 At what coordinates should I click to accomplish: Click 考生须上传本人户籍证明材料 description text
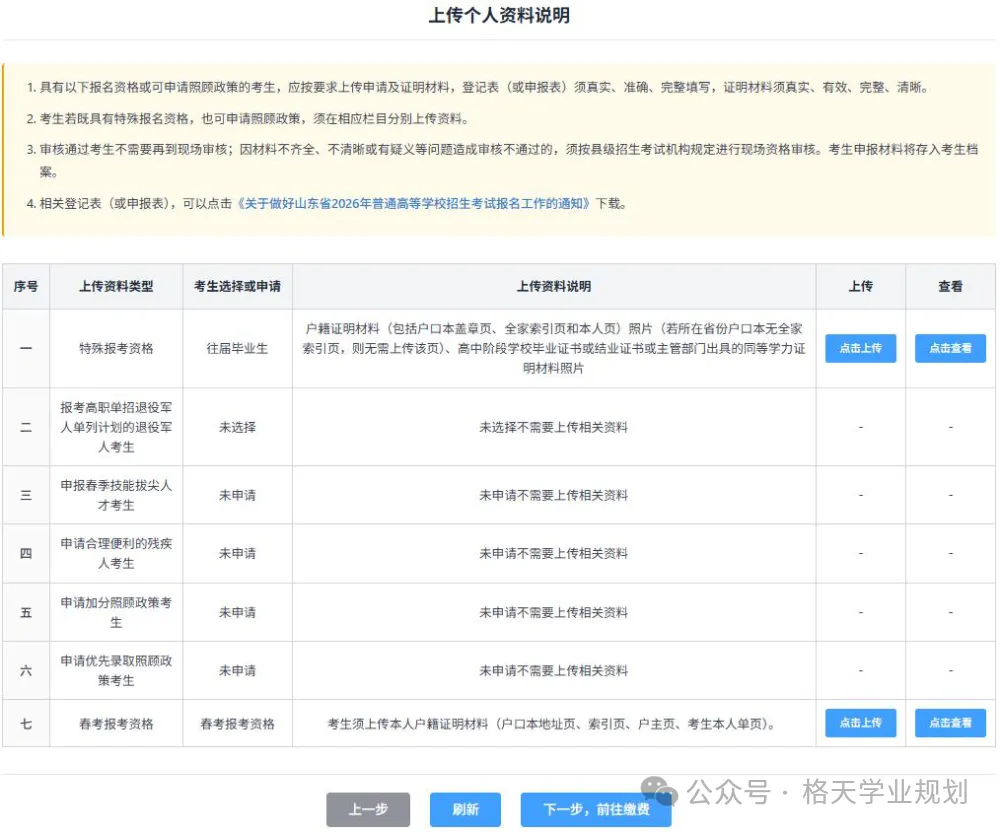pos(554,724)
